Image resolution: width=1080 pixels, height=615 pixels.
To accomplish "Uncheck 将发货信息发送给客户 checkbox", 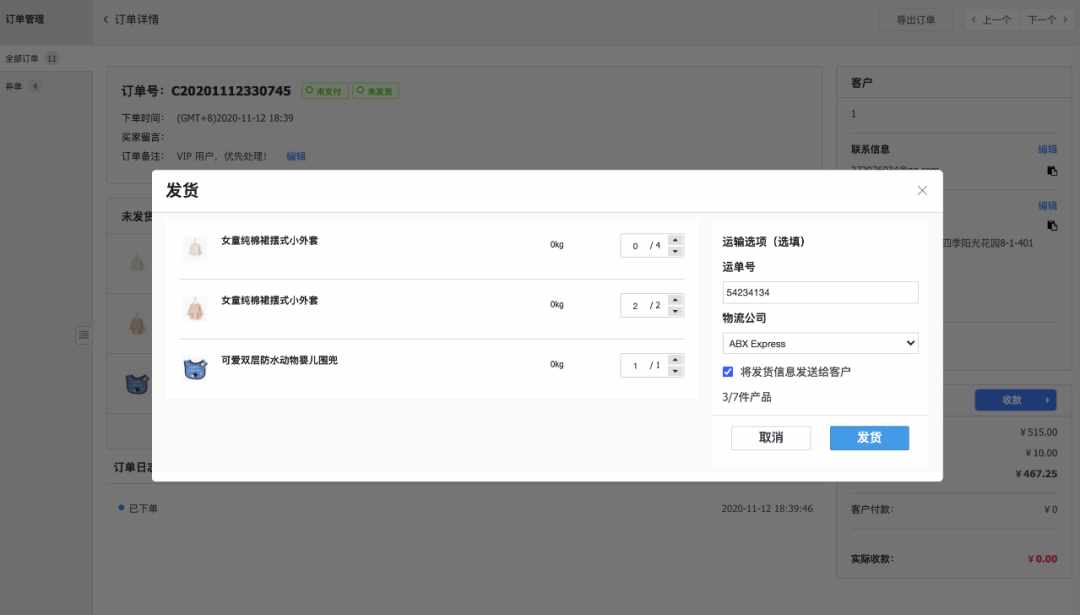I will tap(727, 372).
